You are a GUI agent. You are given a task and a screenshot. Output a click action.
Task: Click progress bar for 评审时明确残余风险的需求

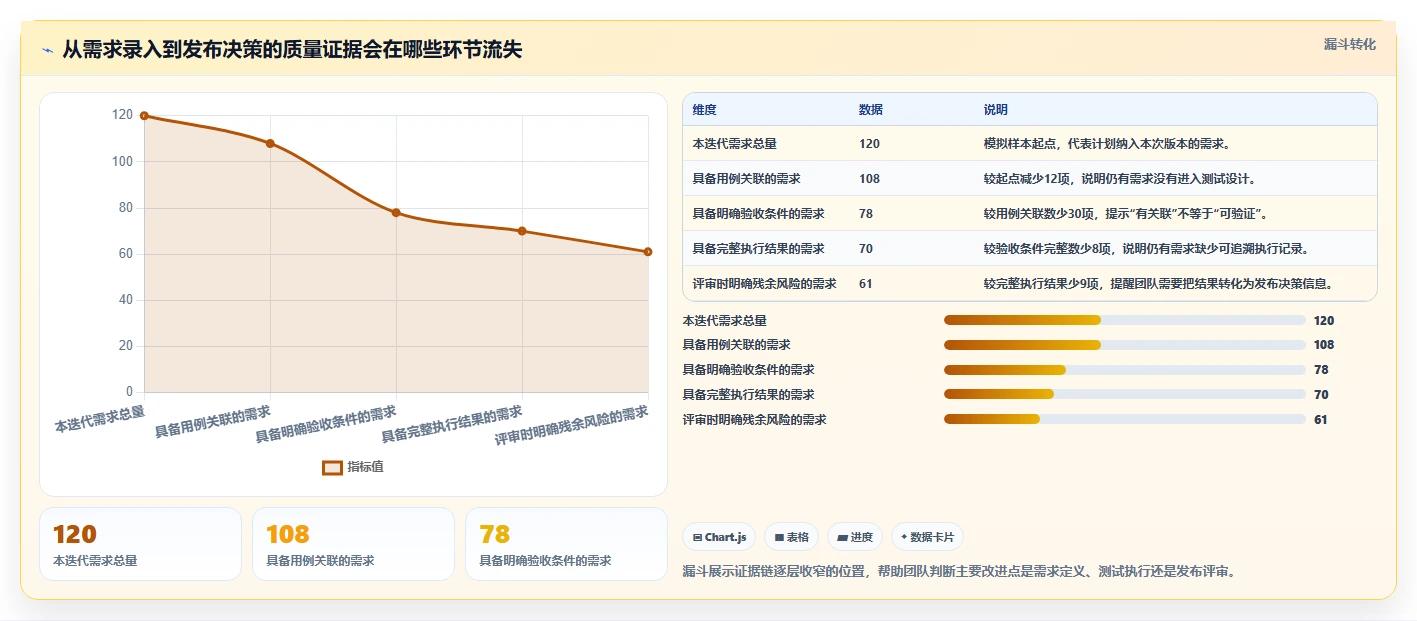point(1124,420)
